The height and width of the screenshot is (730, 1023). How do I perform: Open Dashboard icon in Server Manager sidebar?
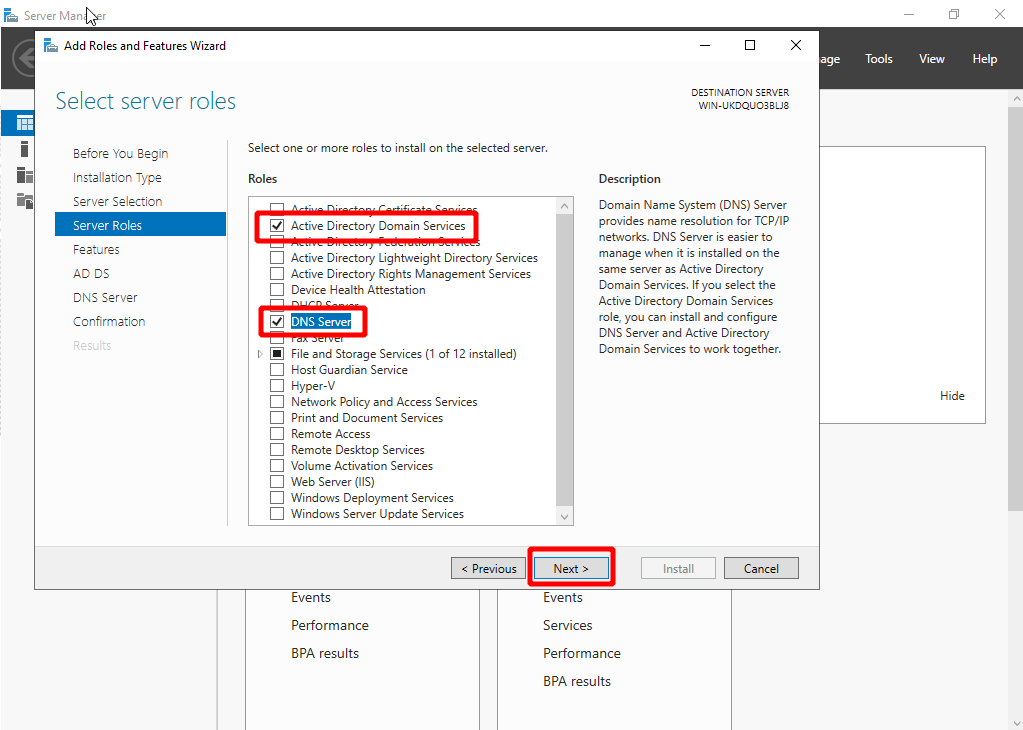25,123
